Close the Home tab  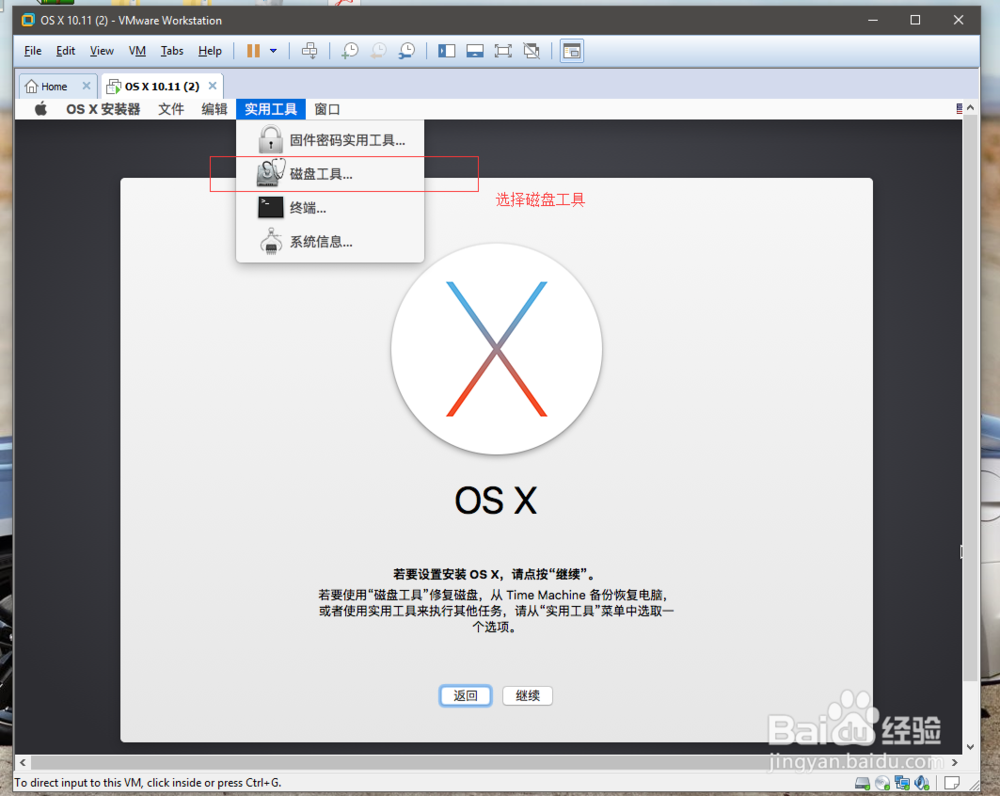coord(86,85)
